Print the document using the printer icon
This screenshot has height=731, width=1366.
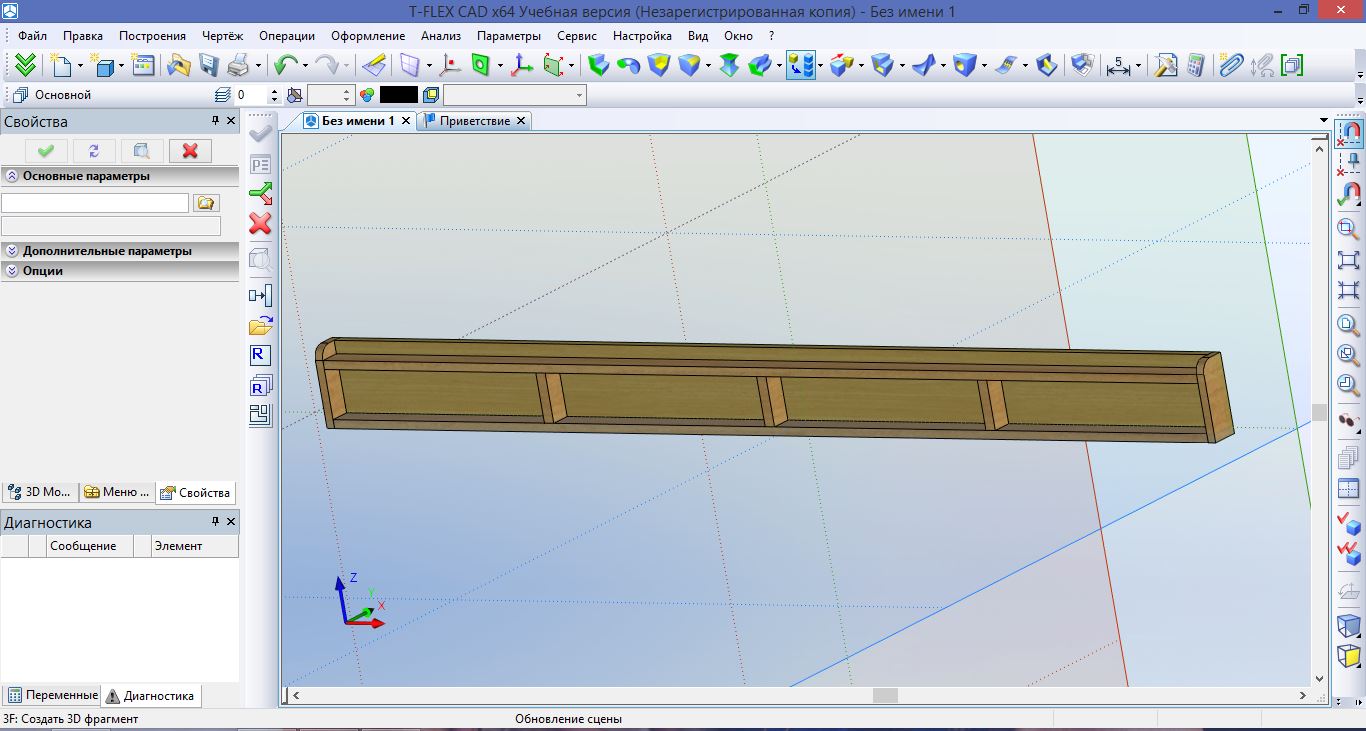pos(238,66)
